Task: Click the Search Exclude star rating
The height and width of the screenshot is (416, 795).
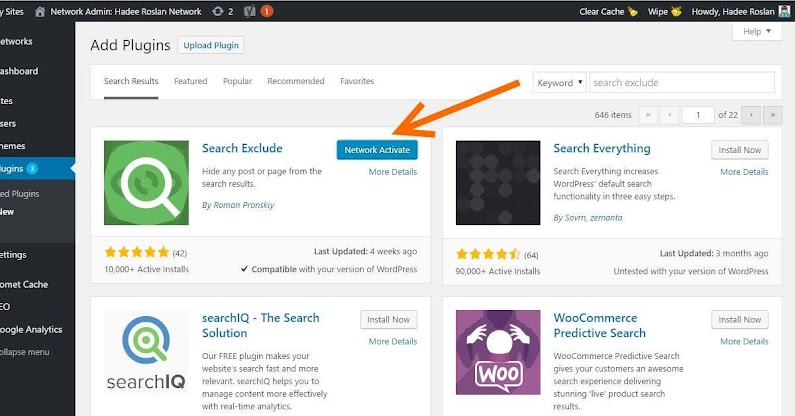Action: 136,252
